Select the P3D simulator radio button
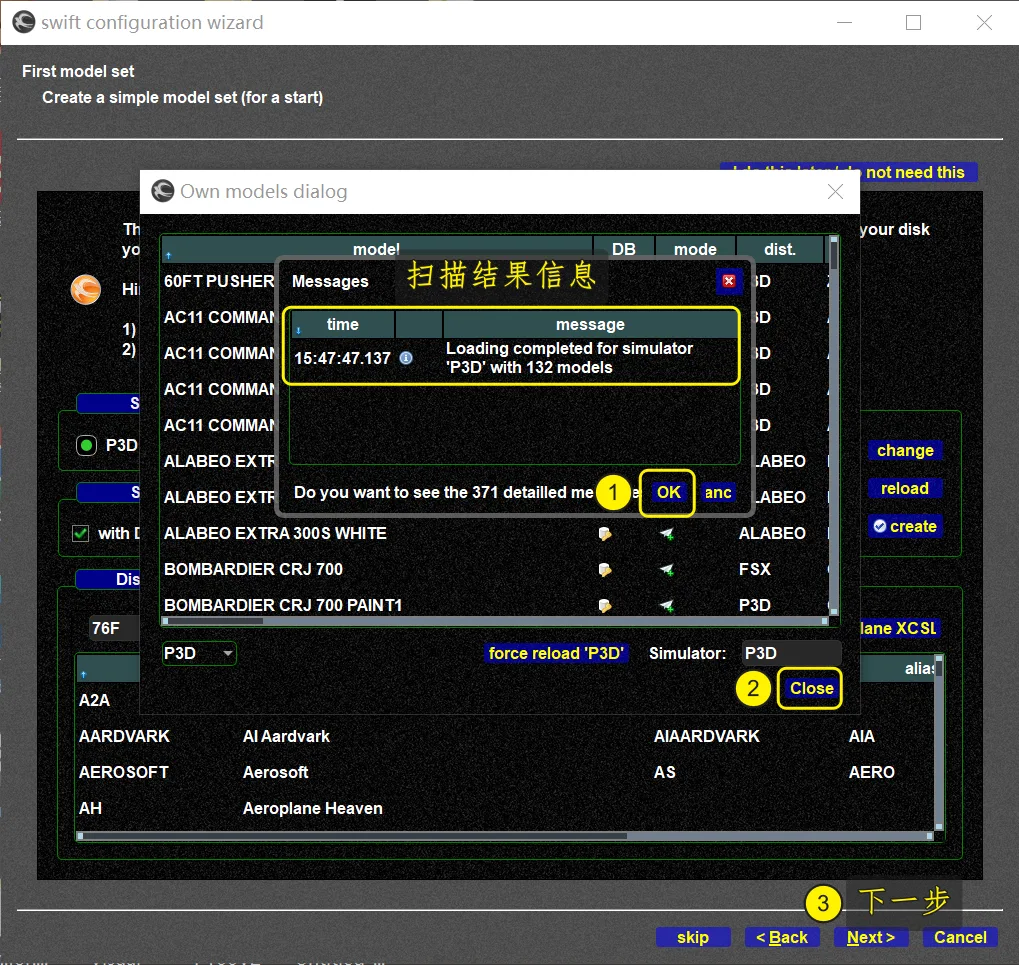Screen dimensions: 1019x965 (x=86, y=446)
